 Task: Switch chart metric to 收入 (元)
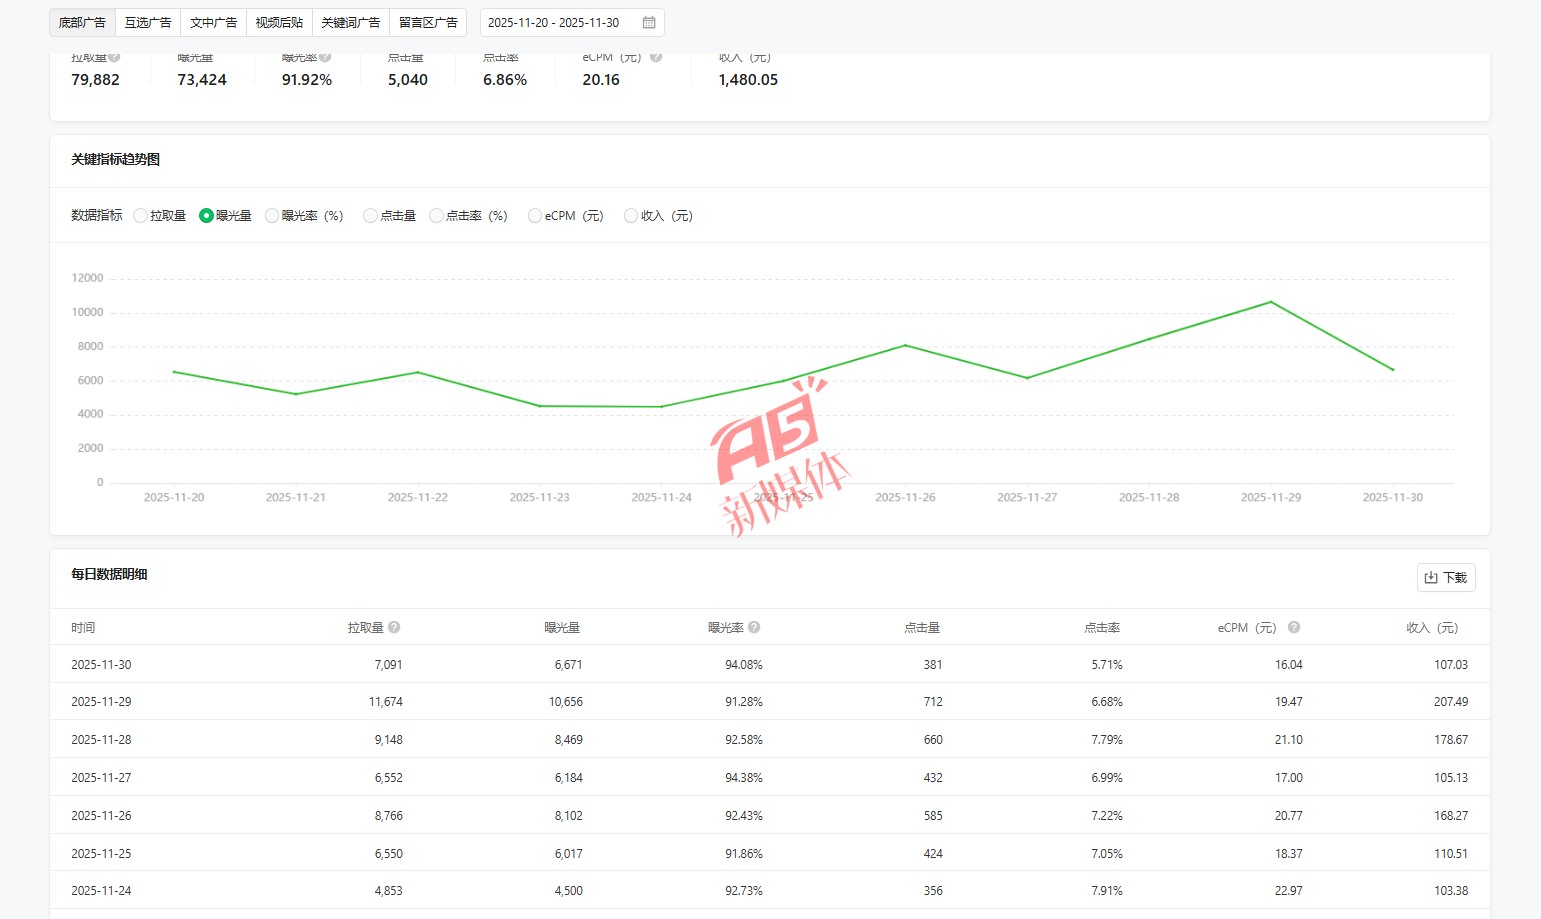(x=631, y=215)
